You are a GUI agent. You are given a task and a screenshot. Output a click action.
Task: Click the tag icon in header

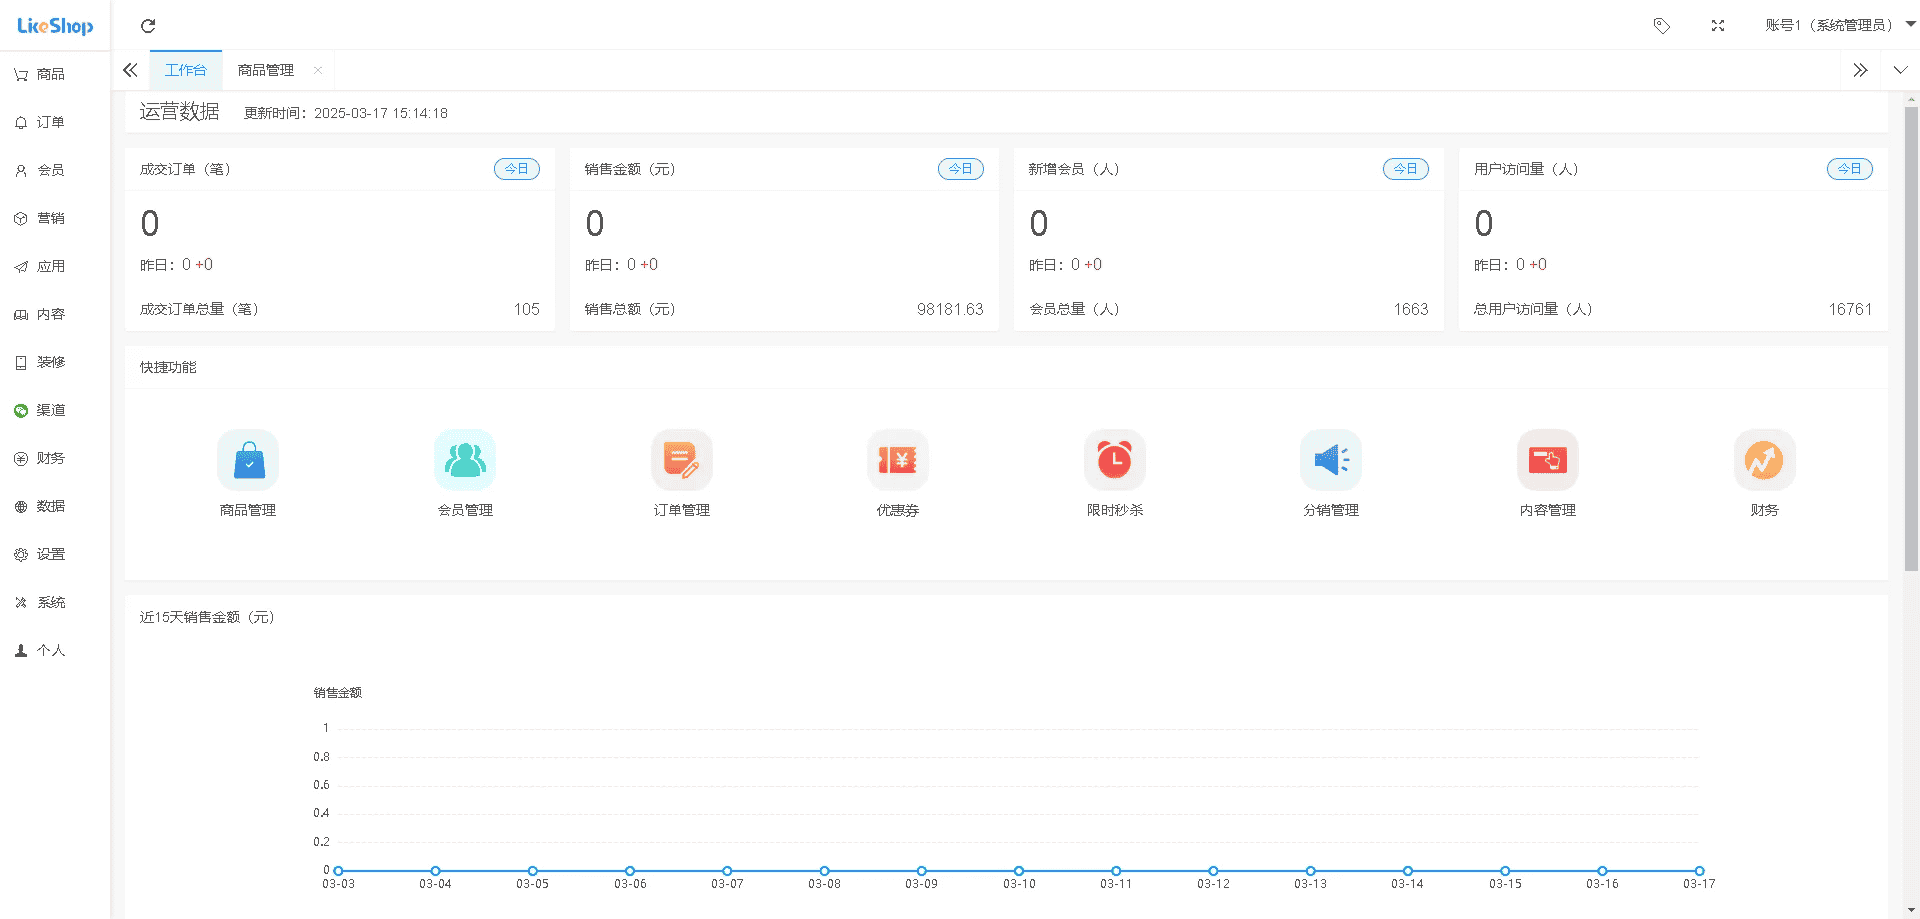[1662, 26]
